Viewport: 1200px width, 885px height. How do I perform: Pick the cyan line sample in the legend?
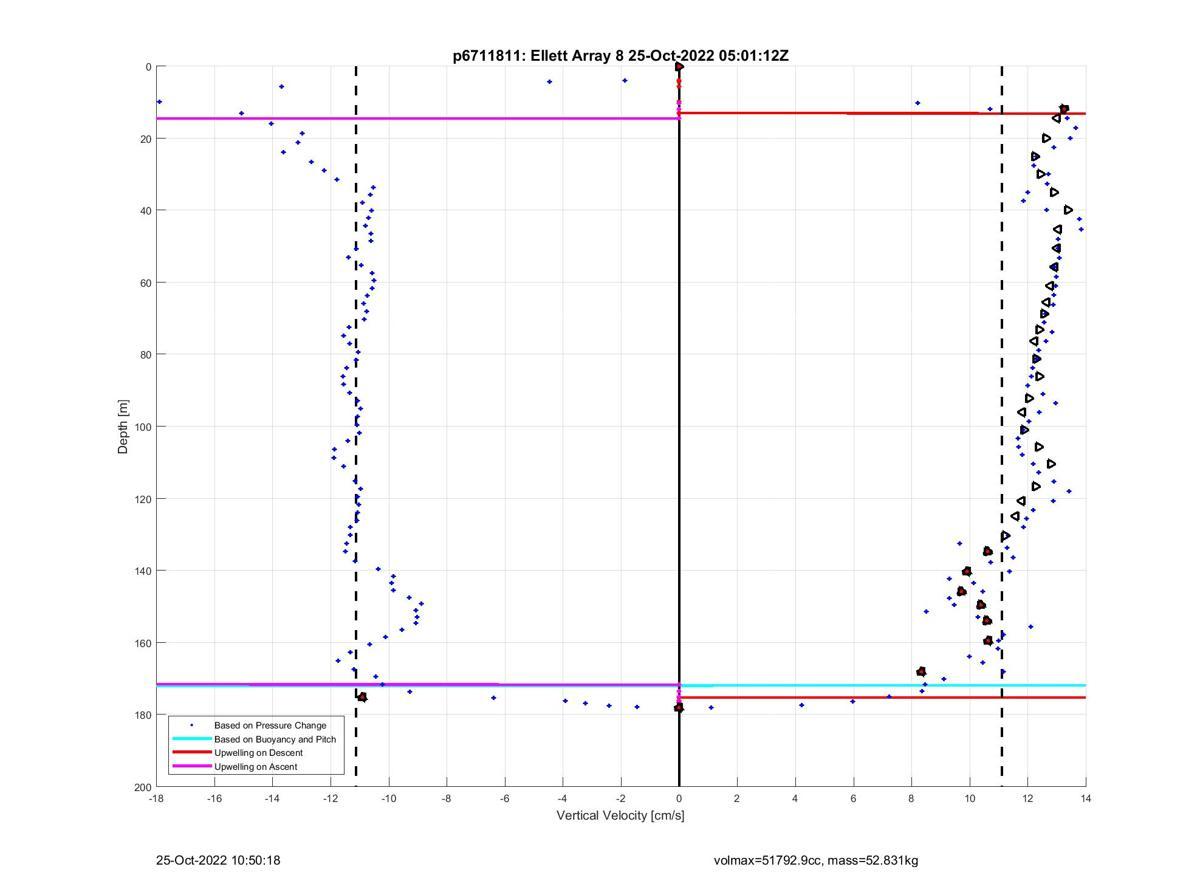pos(191,739)
